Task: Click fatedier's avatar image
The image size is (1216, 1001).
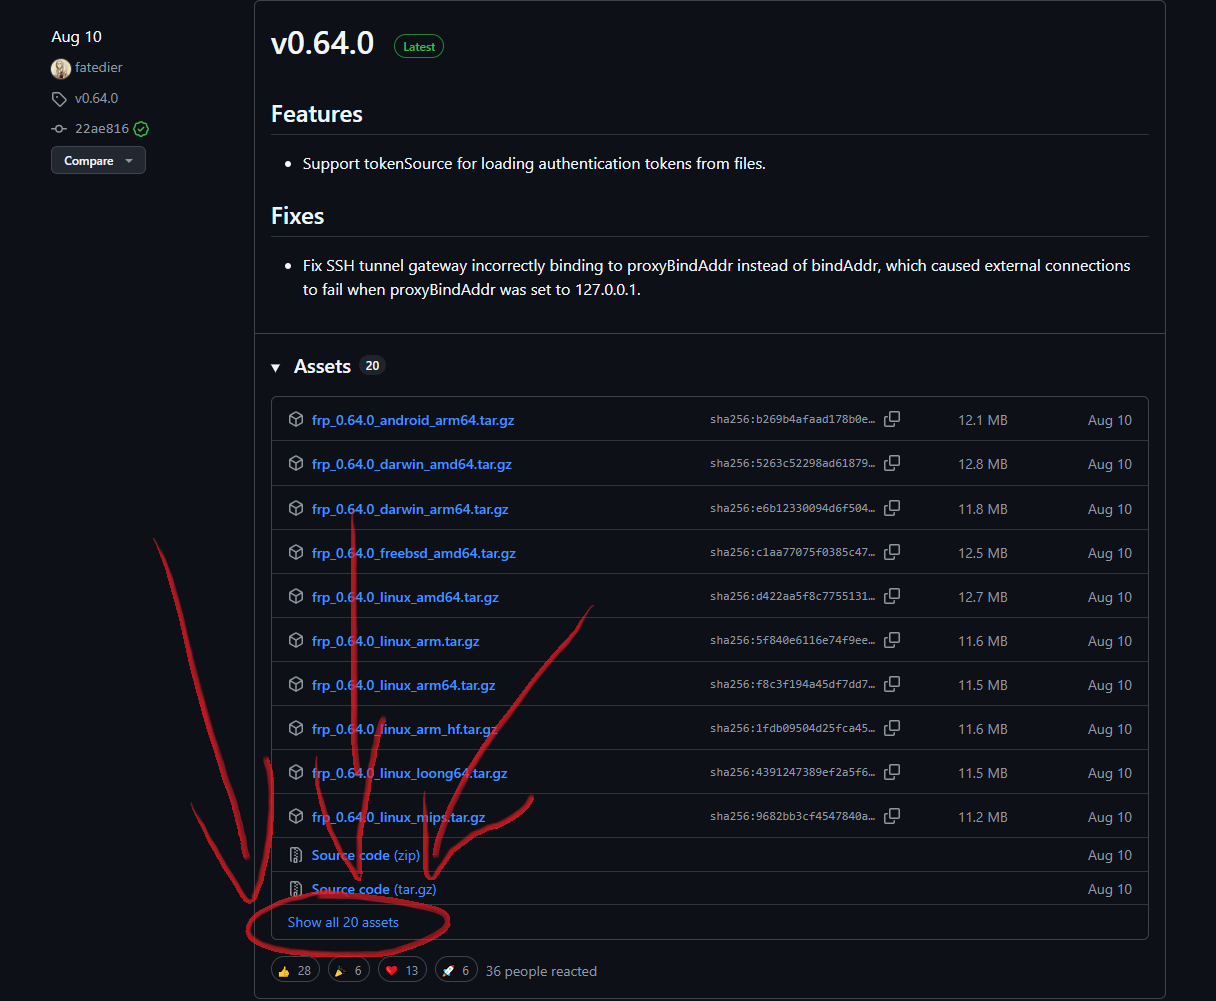Action: point(61,68)
